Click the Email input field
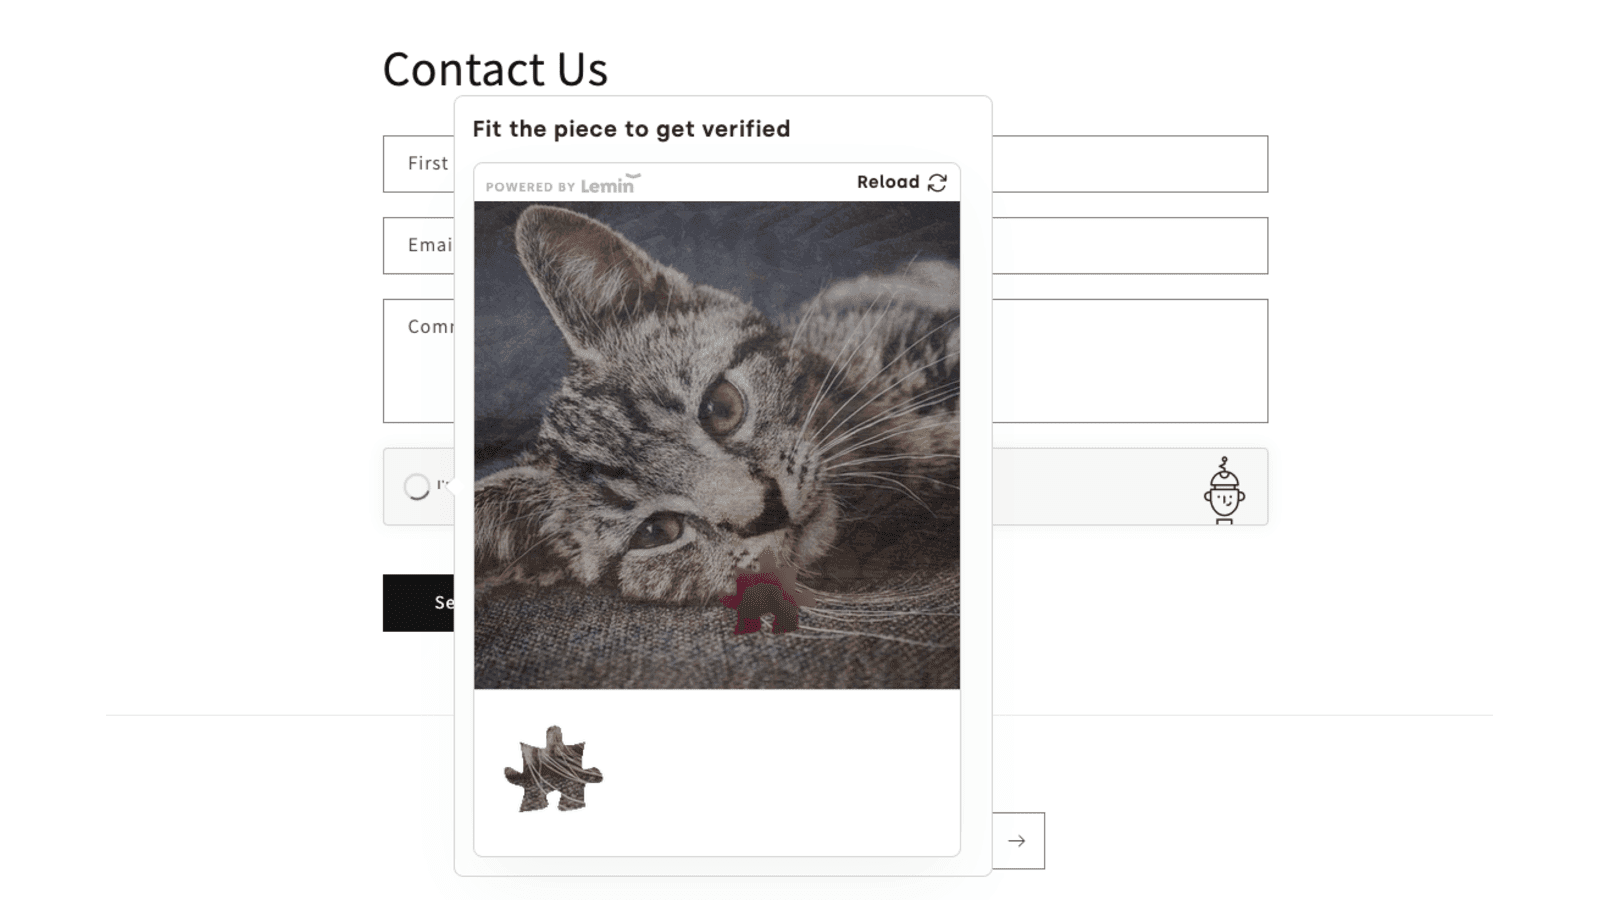 (x=419, y=246)
